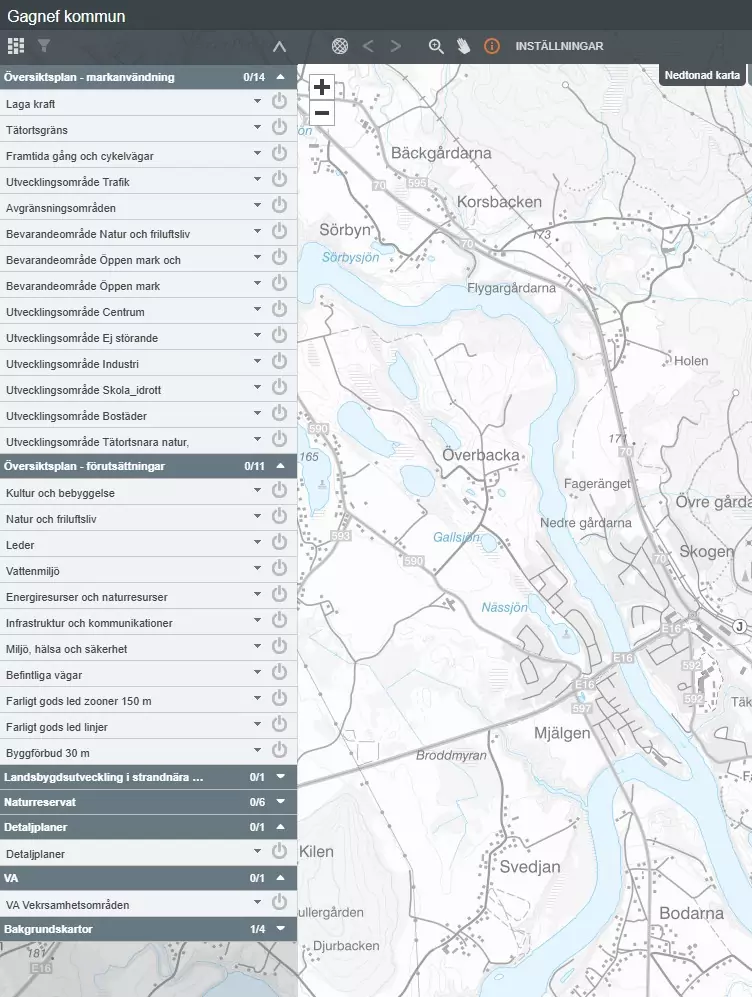Screen dimensions: 752x997
Task: Open the INSTÄLLNINGAR menu
Action: [559, 46]
